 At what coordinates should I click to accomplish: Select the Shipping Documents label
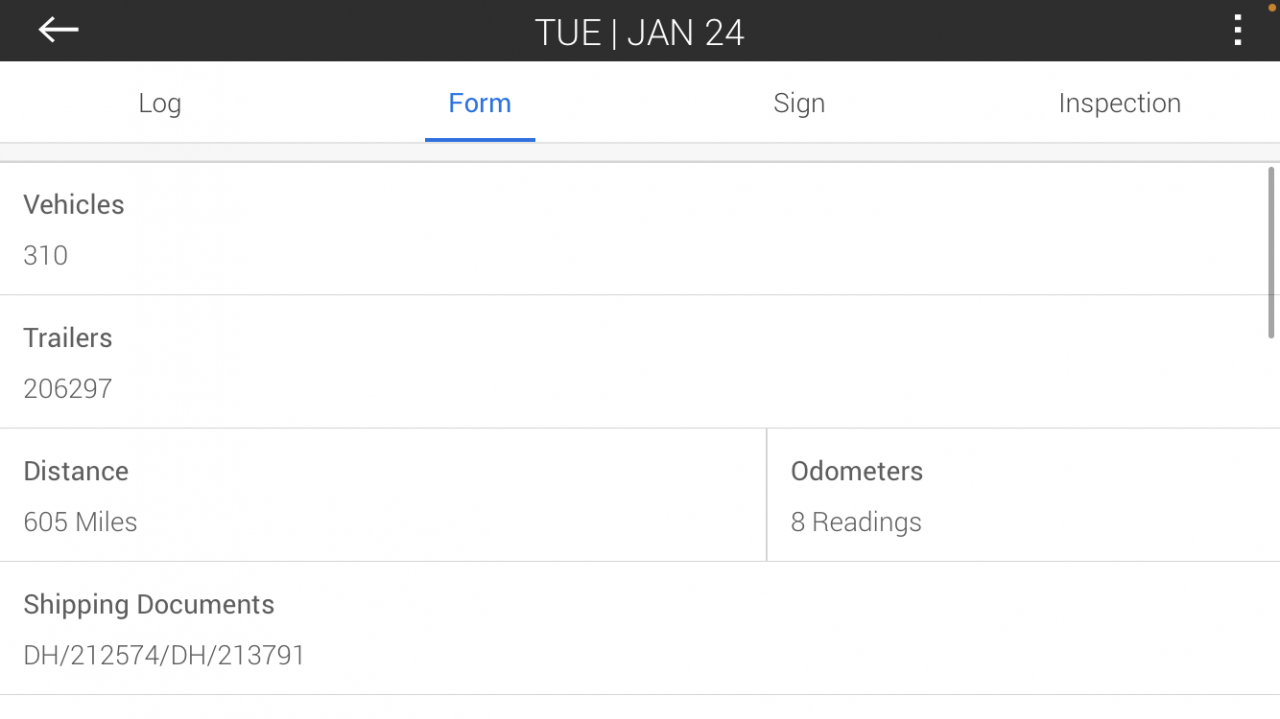(149, 605)
